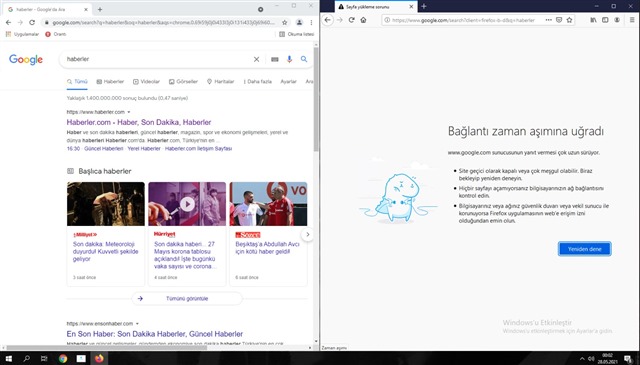Go back in the Chrome window
Image resolution: width=640 pixels, height=365 pixels.
[9, 22]
